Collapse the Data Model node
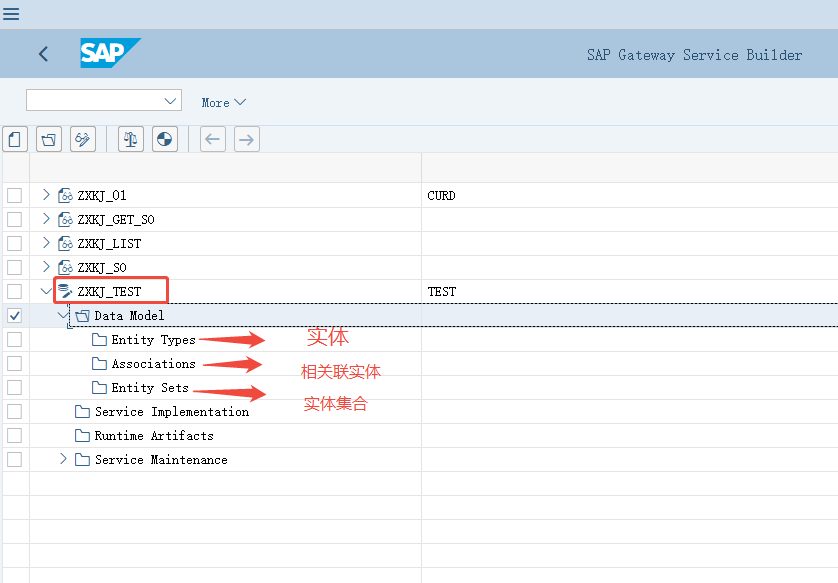 point(63,315)
